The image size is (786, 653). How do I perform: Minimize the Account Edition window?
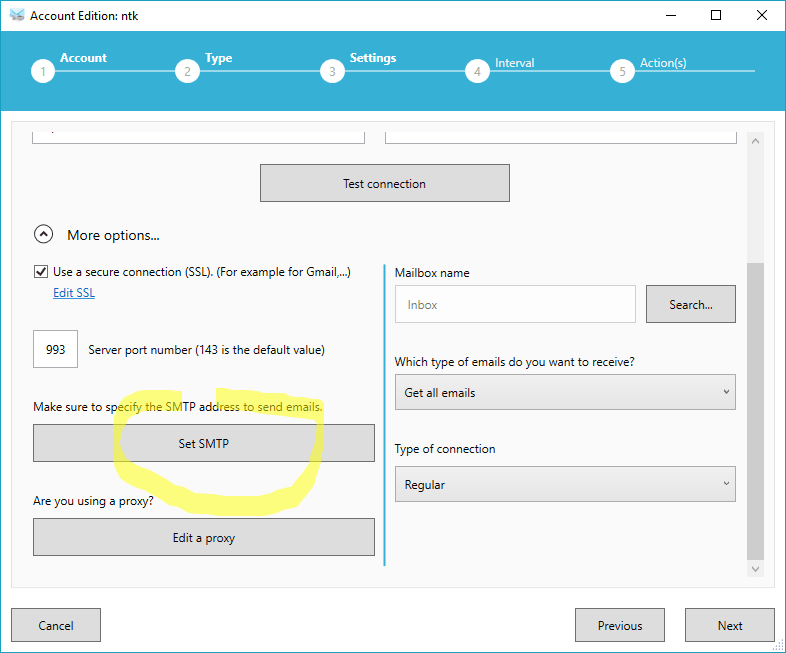pos(671,16)
